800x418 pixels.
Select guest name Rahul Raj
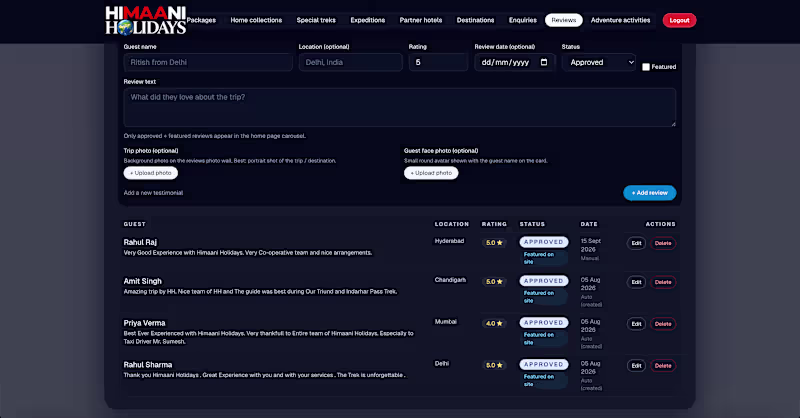pos(140,242)
